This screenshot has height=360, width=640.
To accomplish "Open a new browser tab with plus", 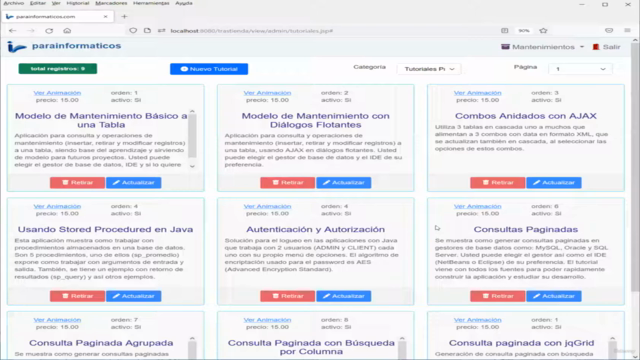I will [x=124, y=17].
